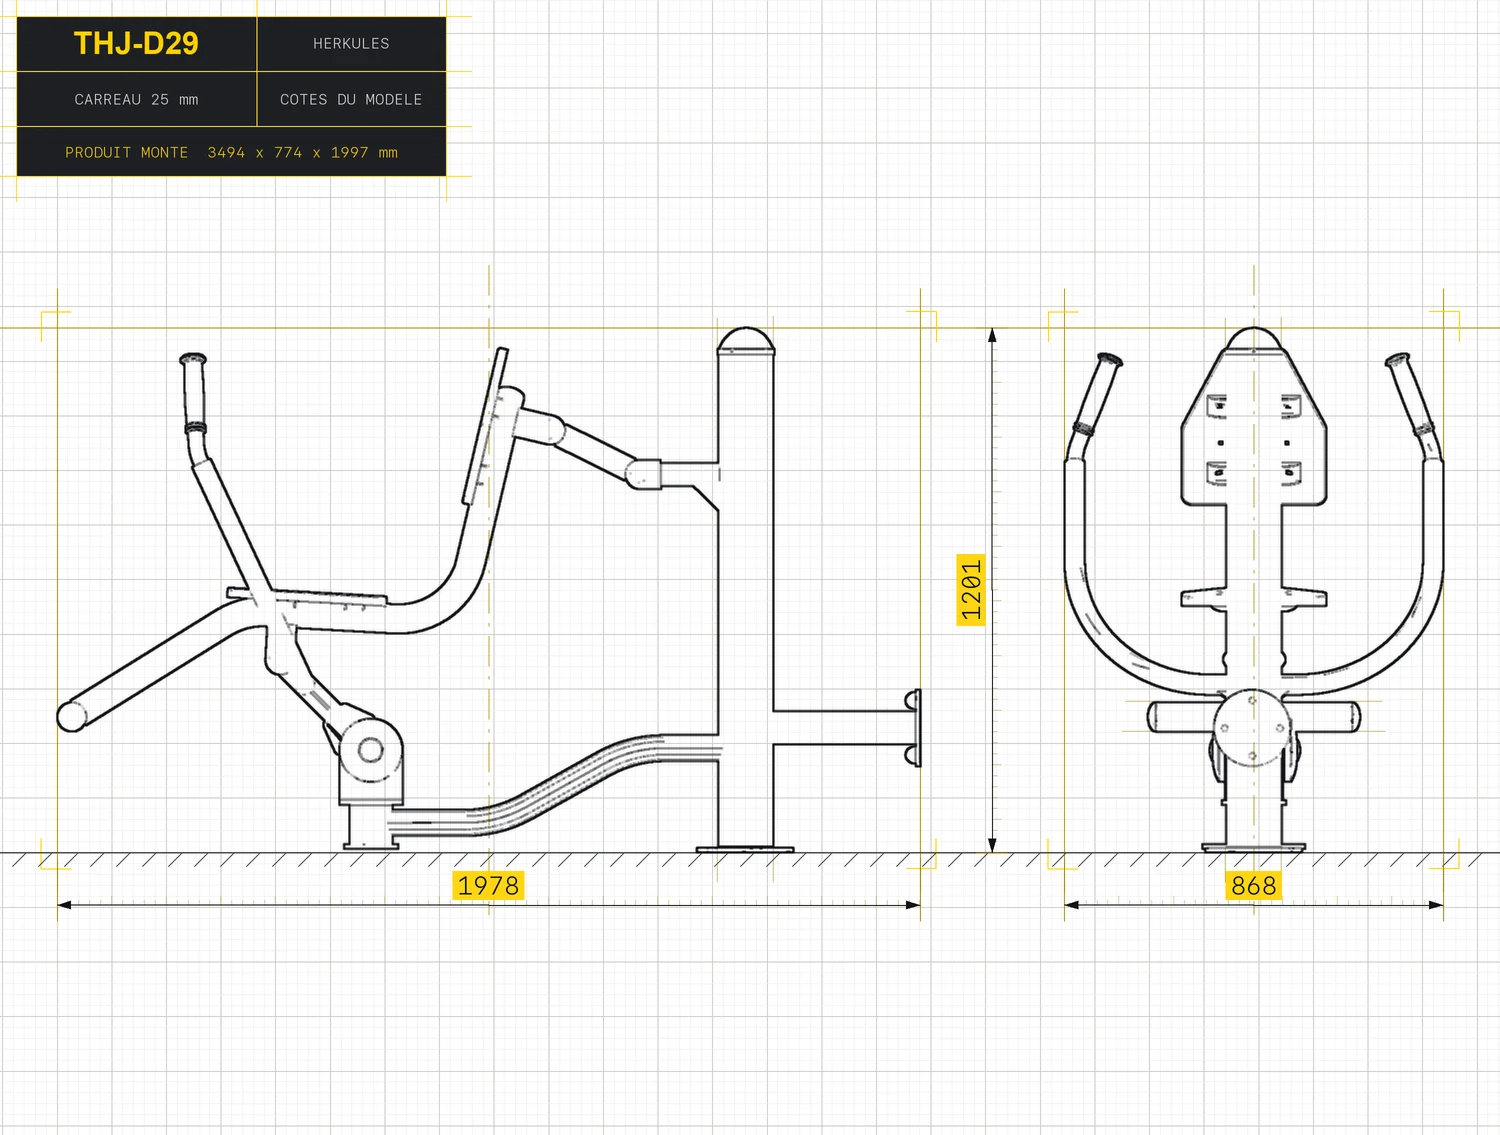Click the front view drawing with curved handlebars
Image resolution: width=1500 pixels, height=1135 pixels.
[1254, 589]
